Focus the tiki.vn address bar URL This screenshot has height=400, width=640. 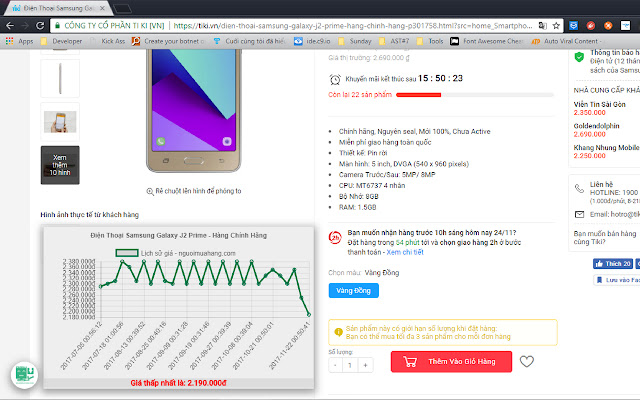[353, 26]
